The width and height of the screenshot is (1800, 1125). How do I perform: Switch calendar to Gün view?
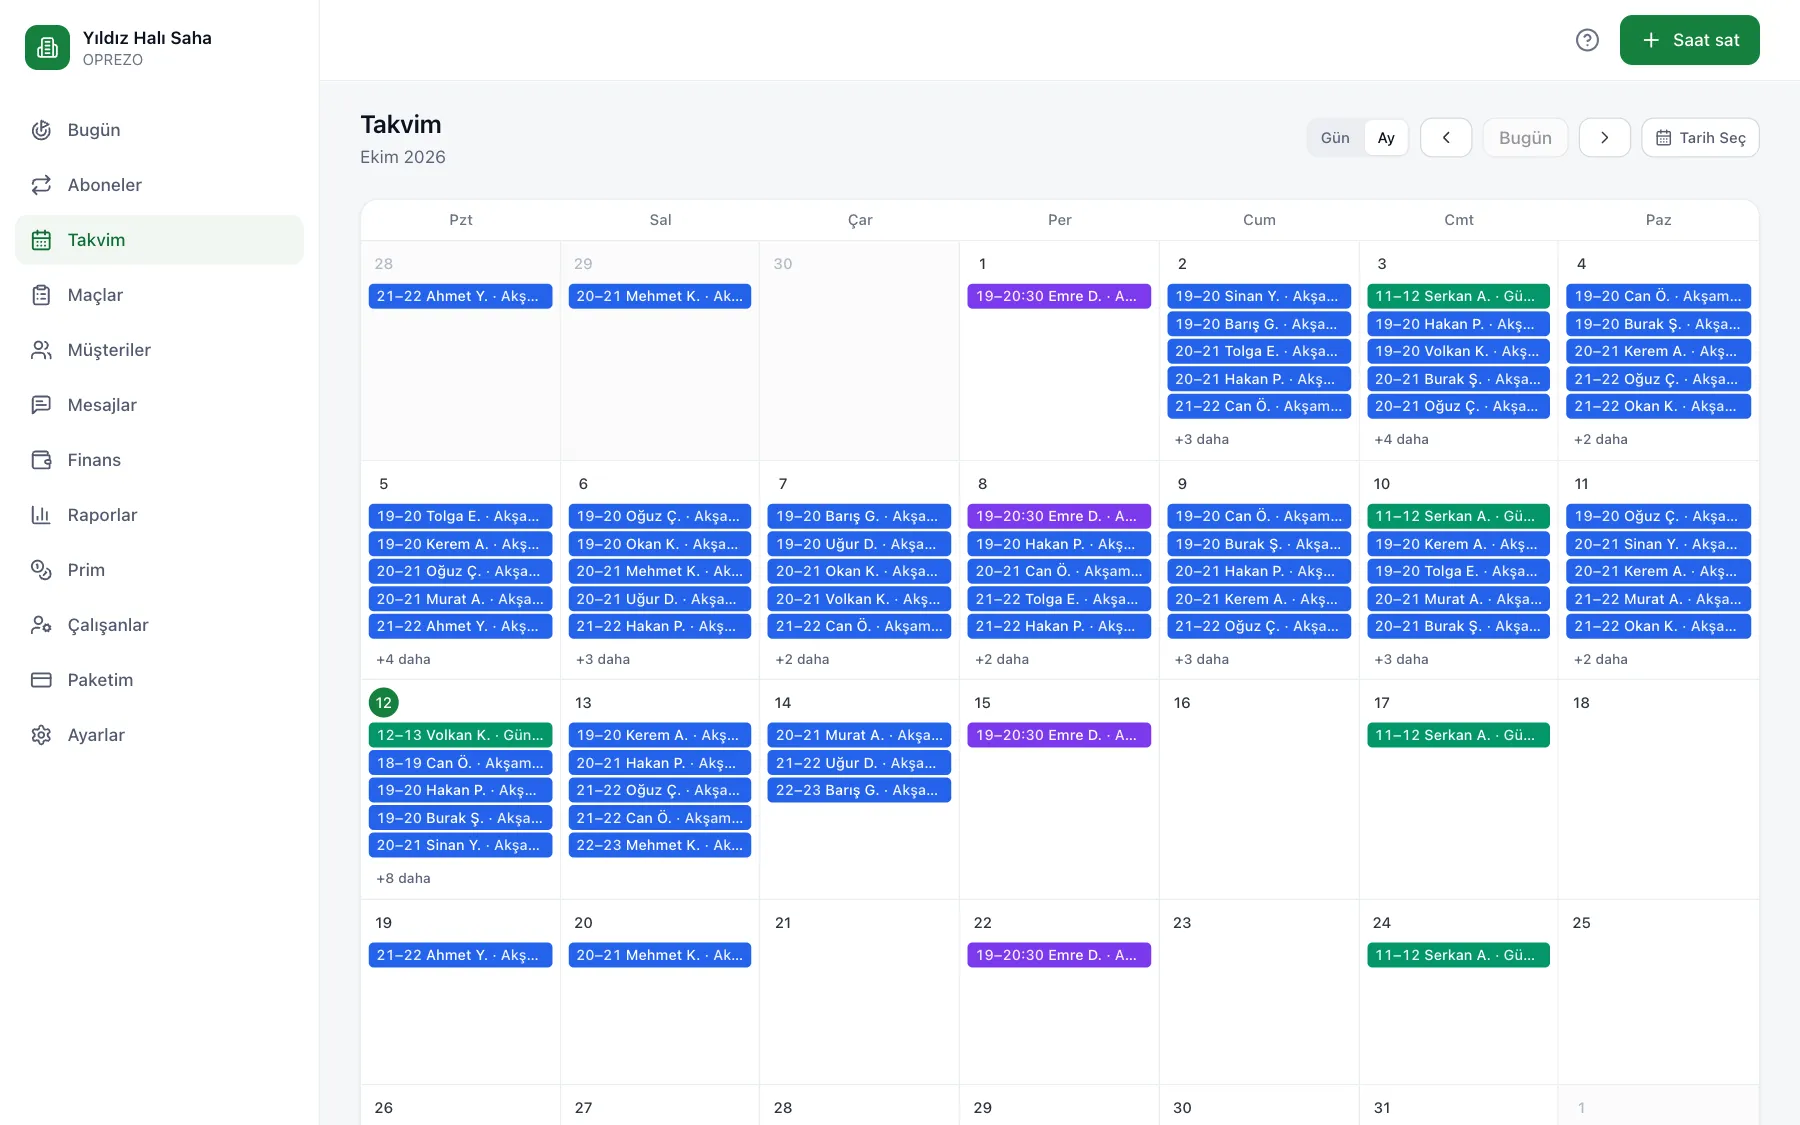[1335, 138]
